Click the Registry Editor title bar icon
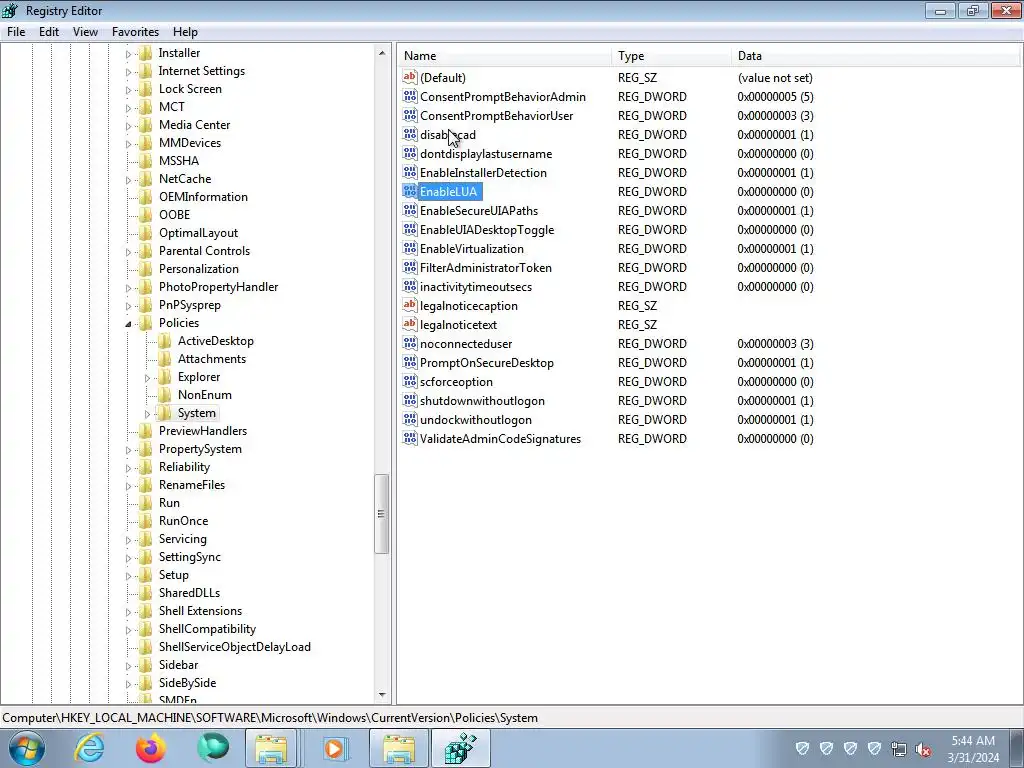Image resolution: width=1024 pixels, height=768 pixels. (10, 10)
